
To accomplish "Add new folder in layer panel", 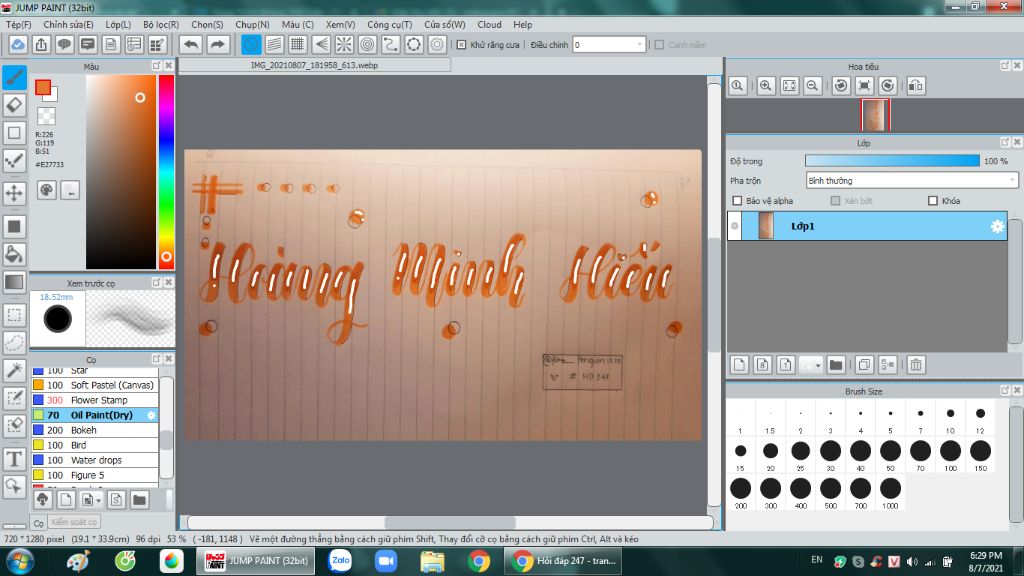I will click(x=835, y=365).
